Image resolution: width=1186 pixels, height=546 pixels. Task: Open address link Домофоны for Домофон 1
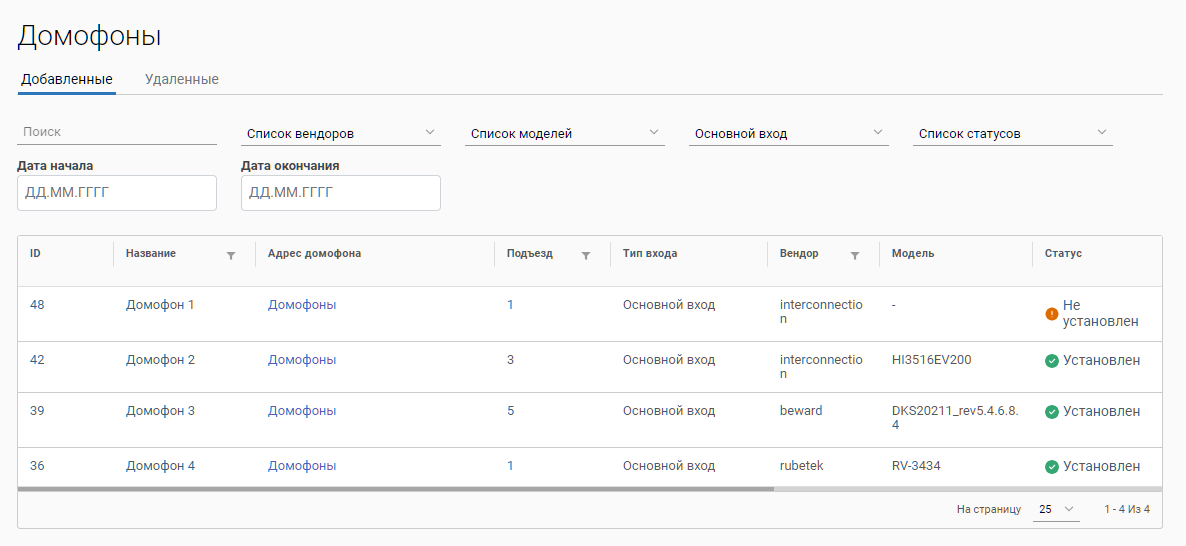[x=302, y=305]
